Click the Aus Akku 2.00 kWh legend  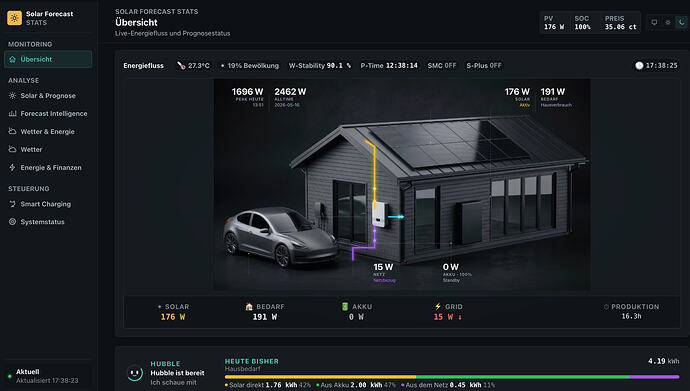[x=356, y=385]
